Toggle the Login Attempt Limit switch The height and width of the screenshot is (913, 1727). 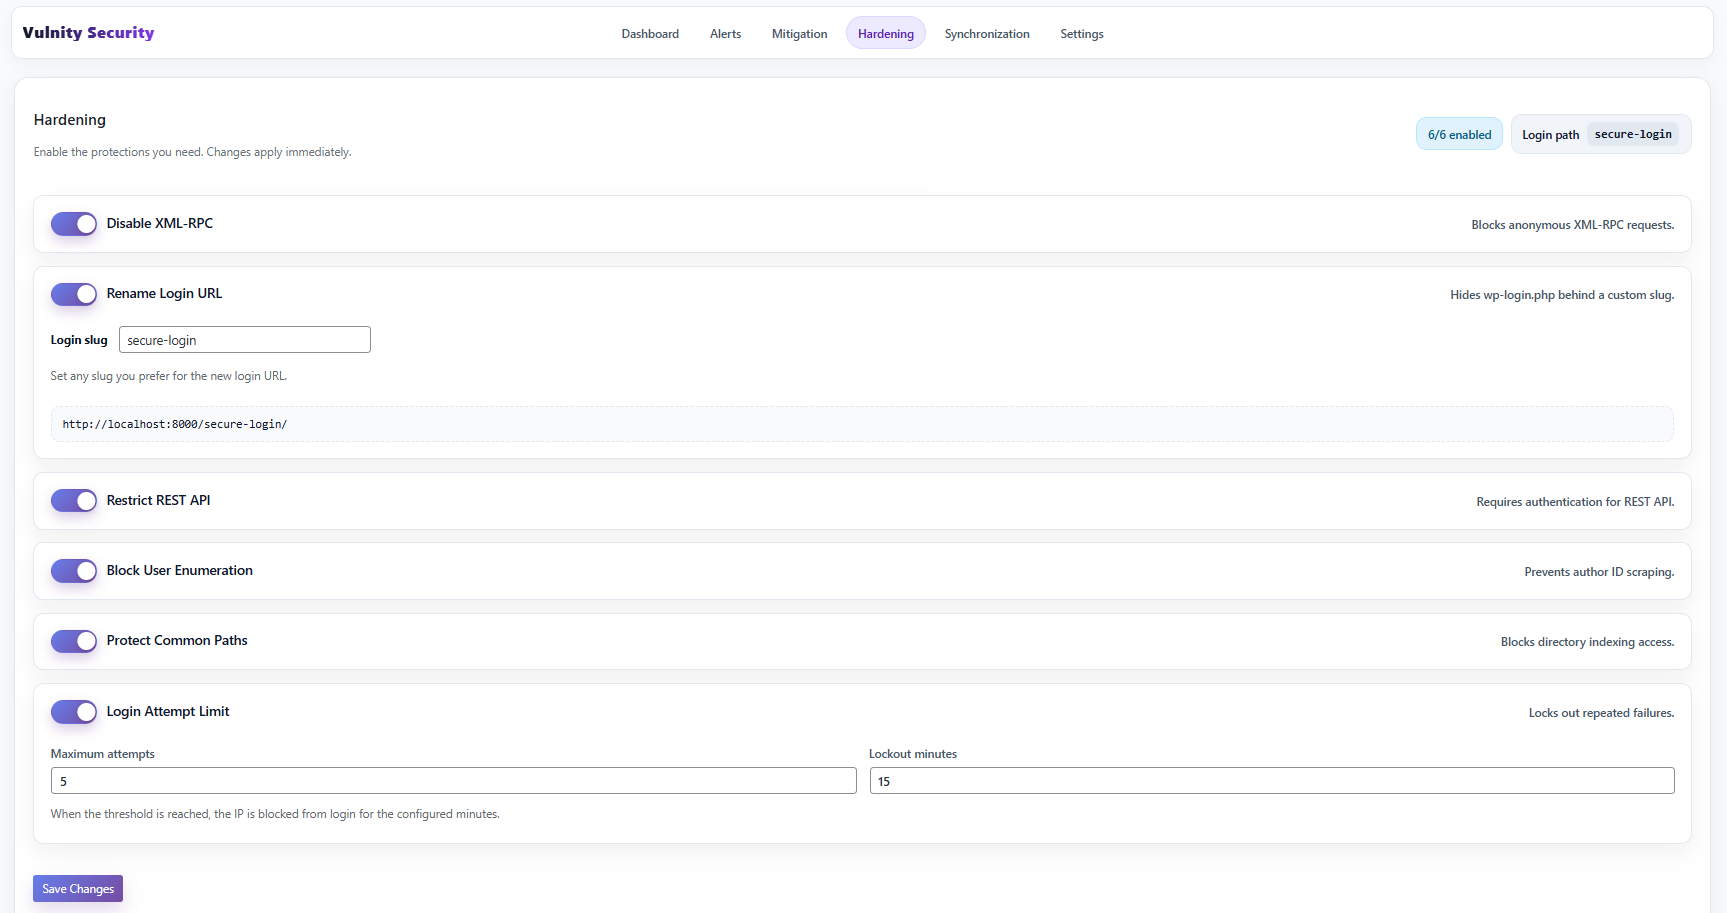click(74, 712)
